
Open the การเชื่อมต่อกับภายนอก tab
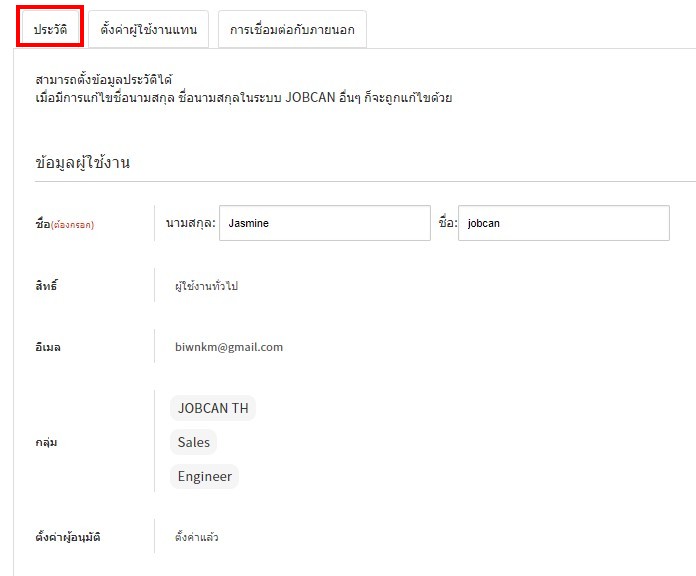pos(292,30)
